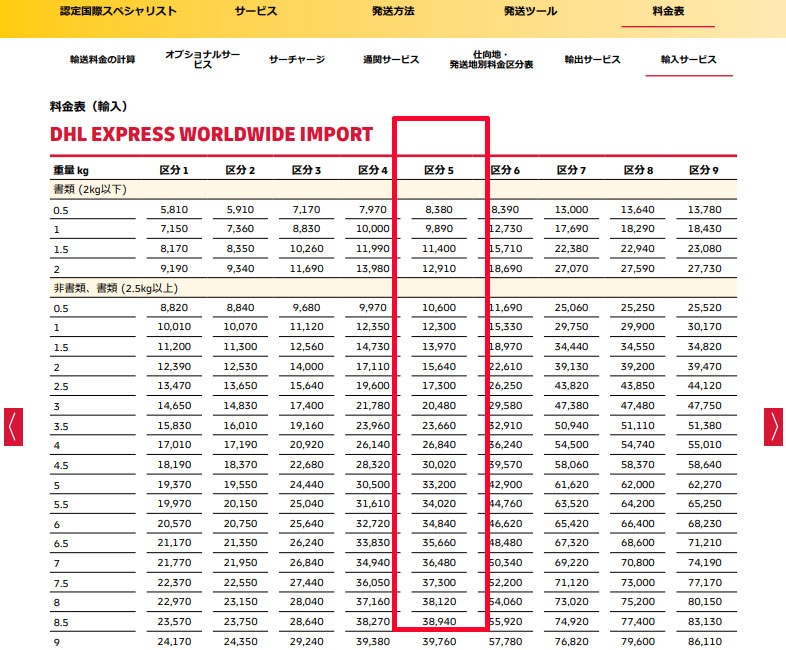Image resolution: width=786 pixels, height=650 pixels.
Task: Click the 区分 7 column header
Action: 571,170
